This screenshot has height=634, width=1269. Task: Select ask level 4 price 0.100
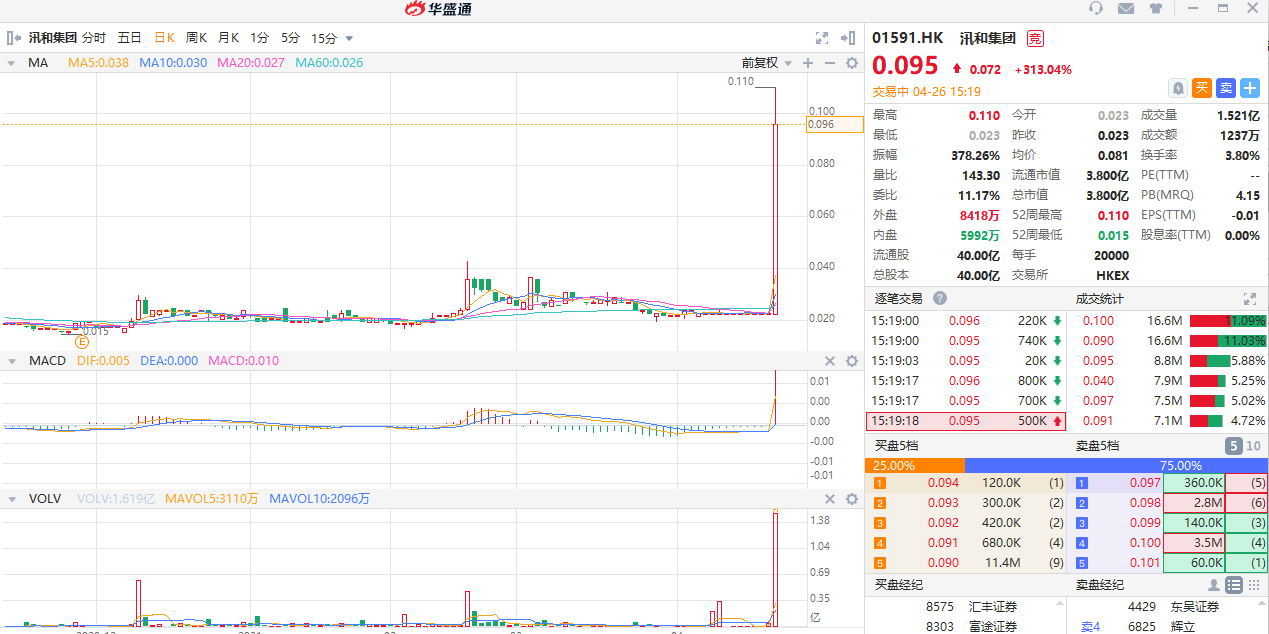coord(1145,542)
